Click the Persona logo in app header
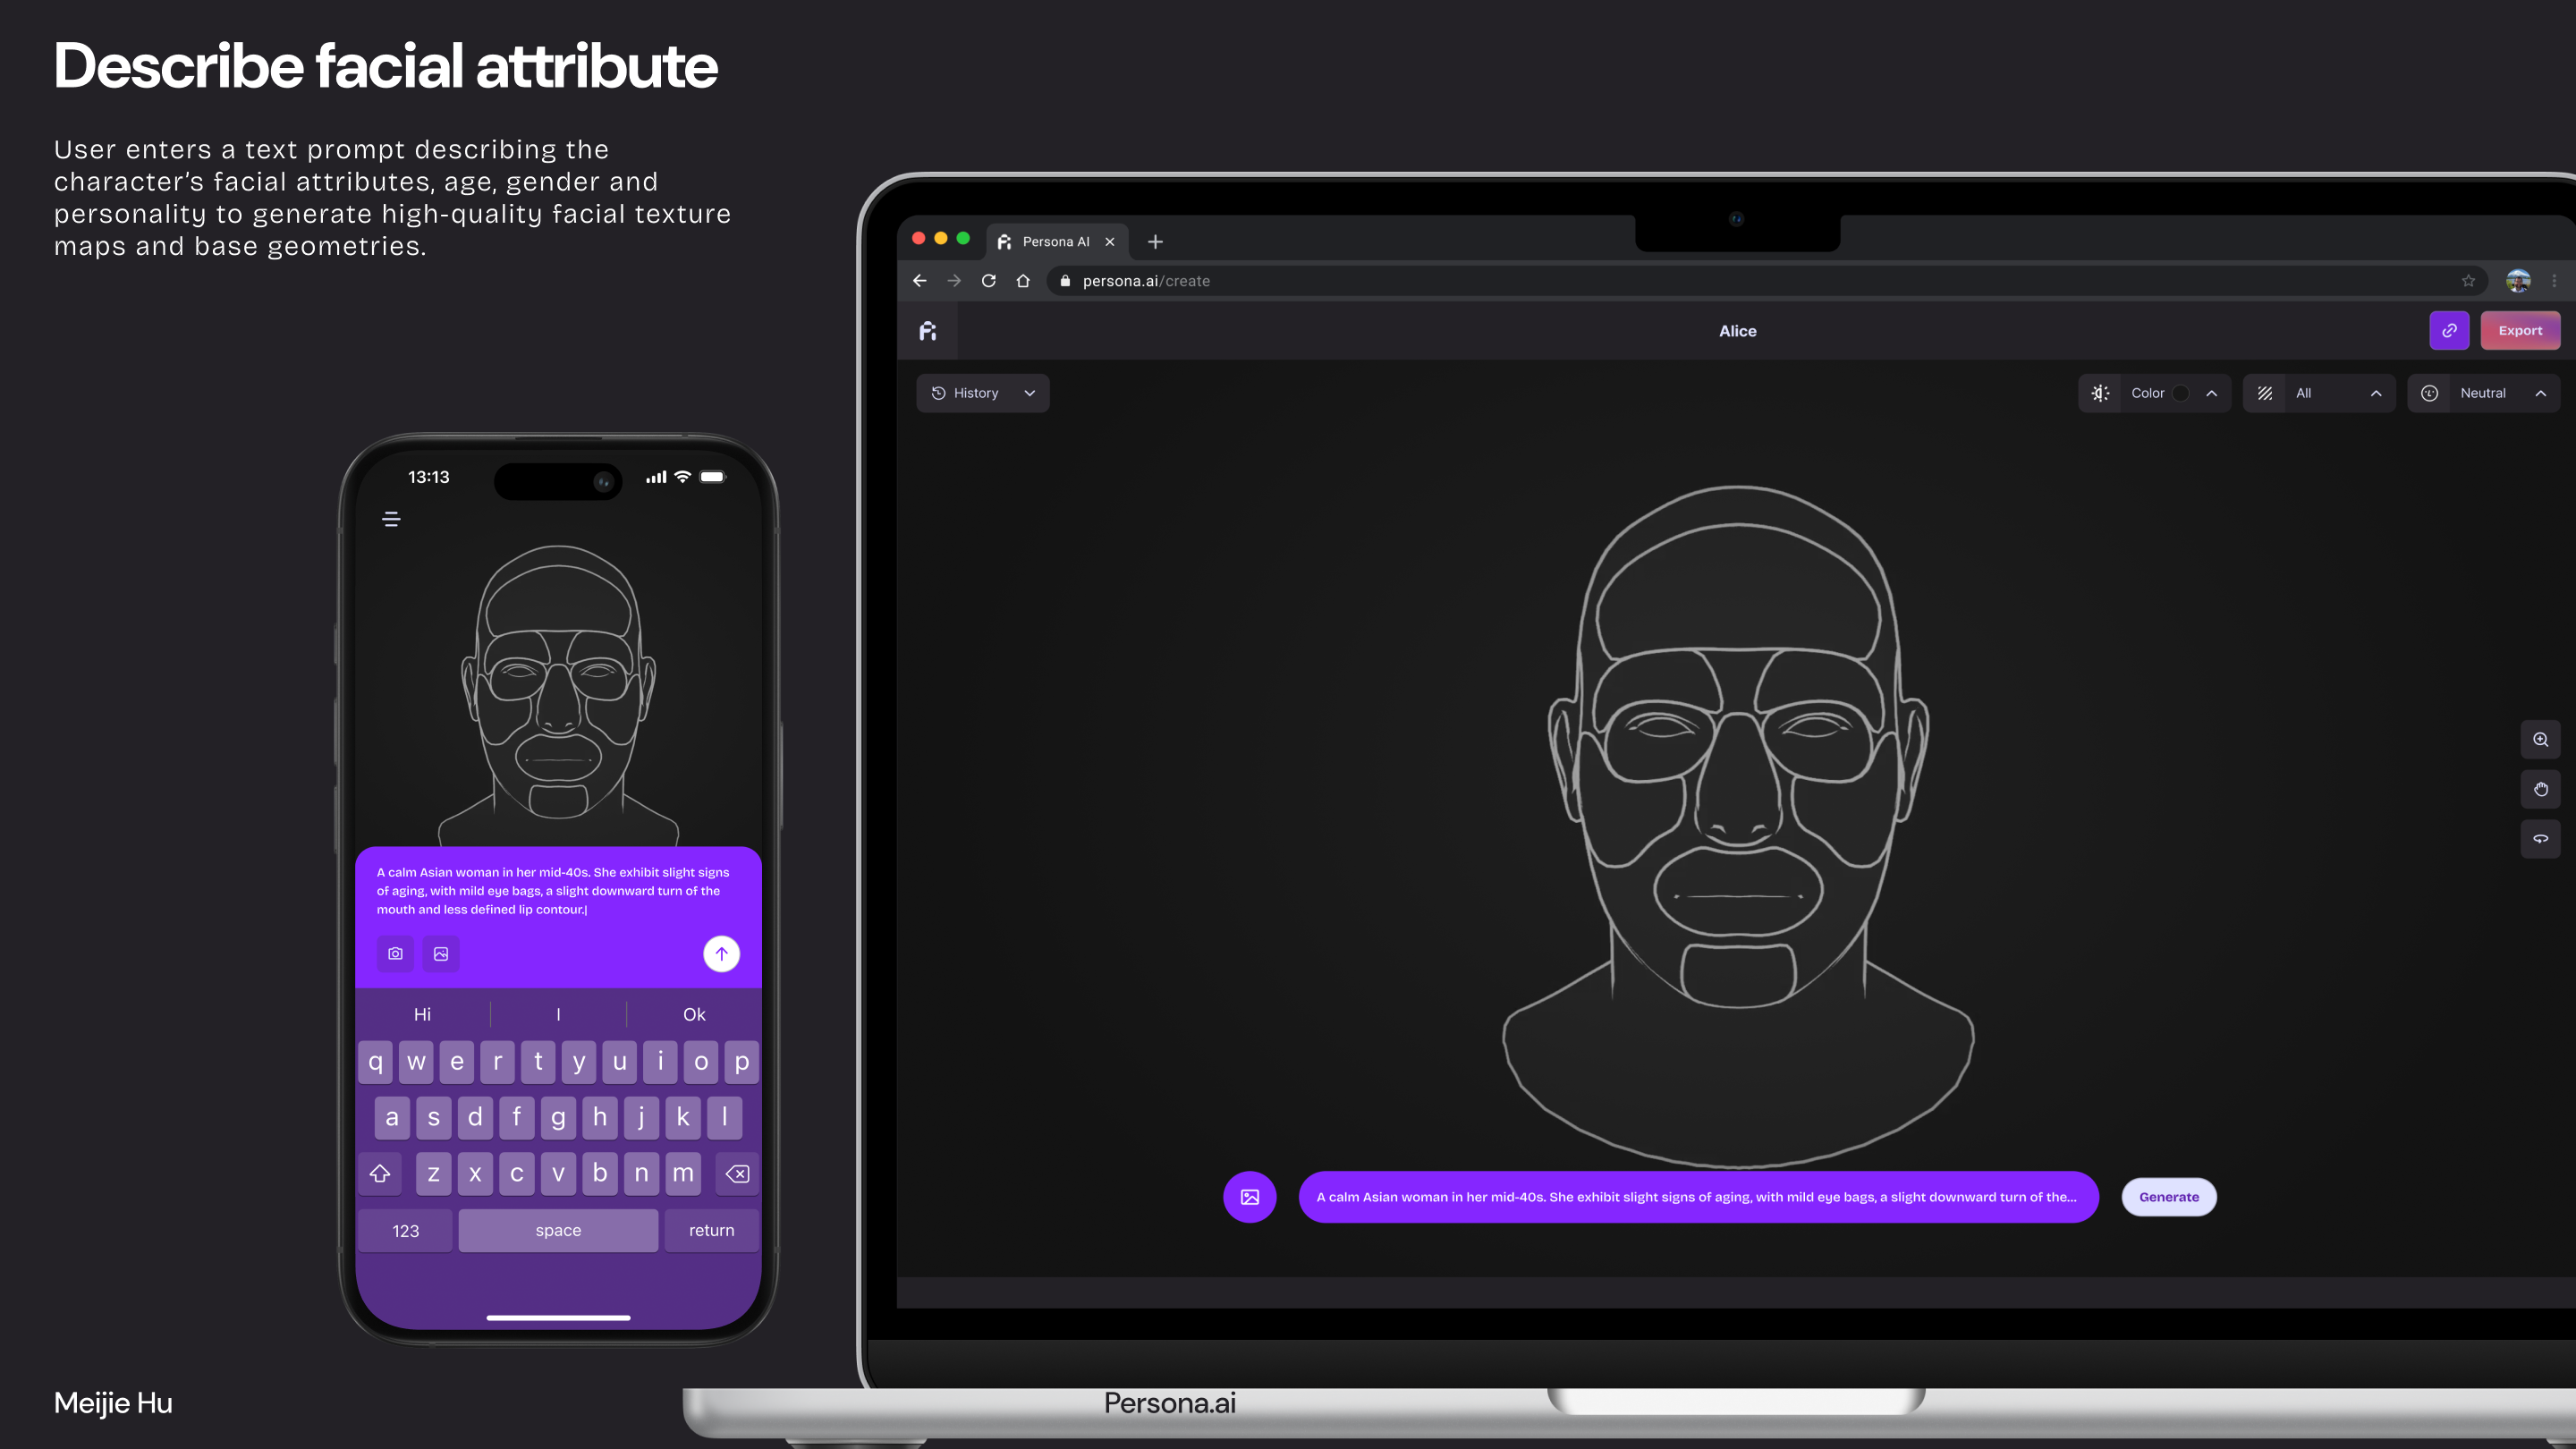2576x1449 pixels. click(928, 331)
